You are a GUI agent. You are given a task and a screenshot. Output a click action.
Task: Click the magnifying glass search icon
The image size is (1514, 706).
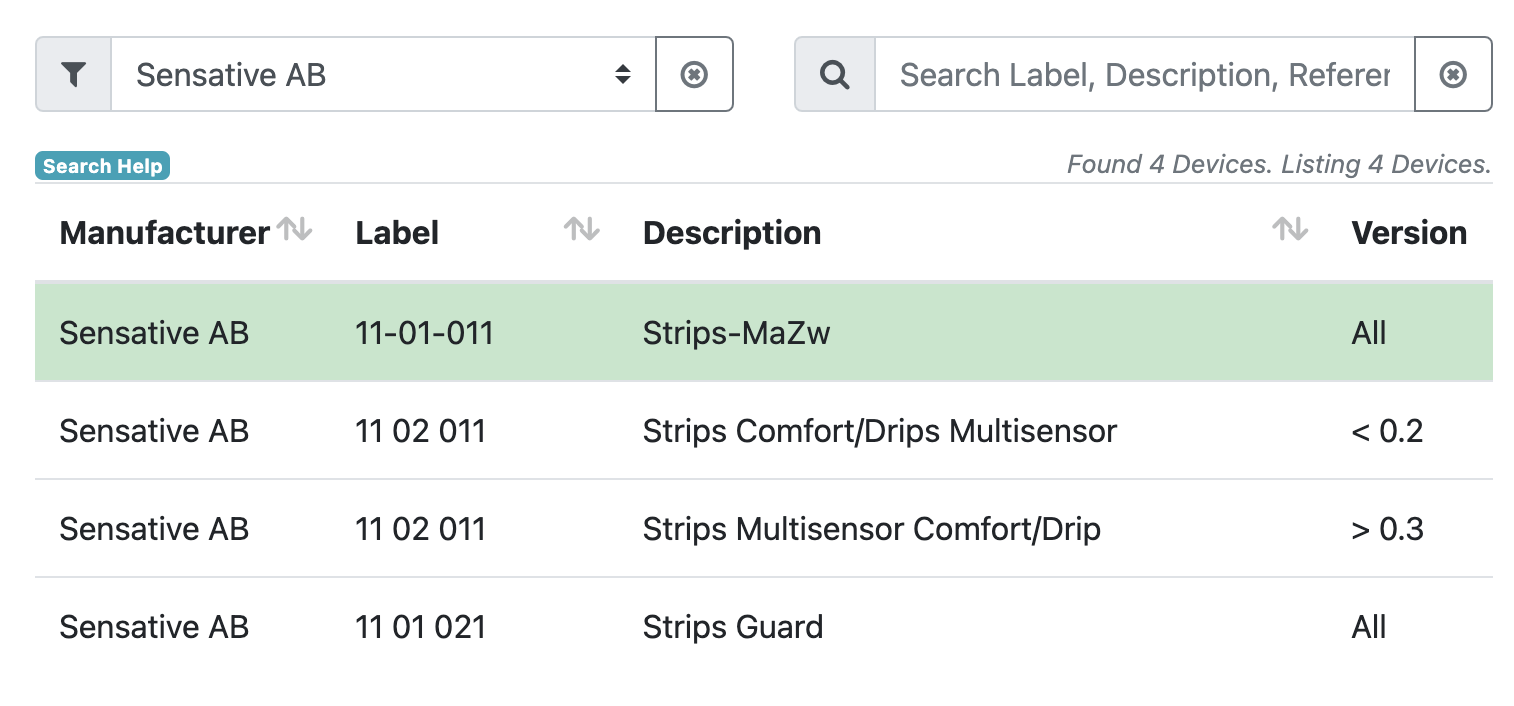point(834,75)
